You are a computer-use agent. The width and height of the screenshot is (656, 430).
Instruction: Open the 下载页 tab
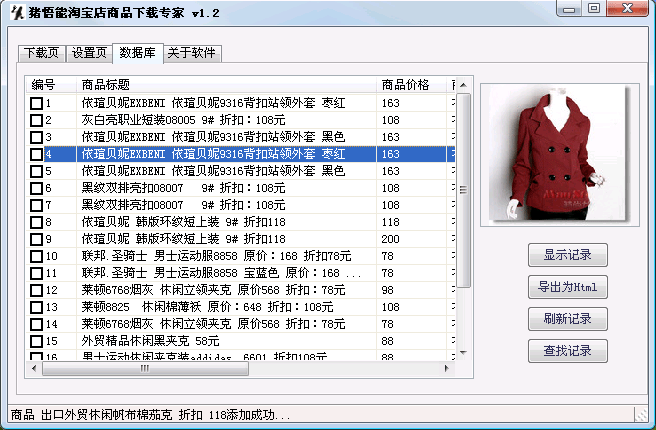coord(41,54)
